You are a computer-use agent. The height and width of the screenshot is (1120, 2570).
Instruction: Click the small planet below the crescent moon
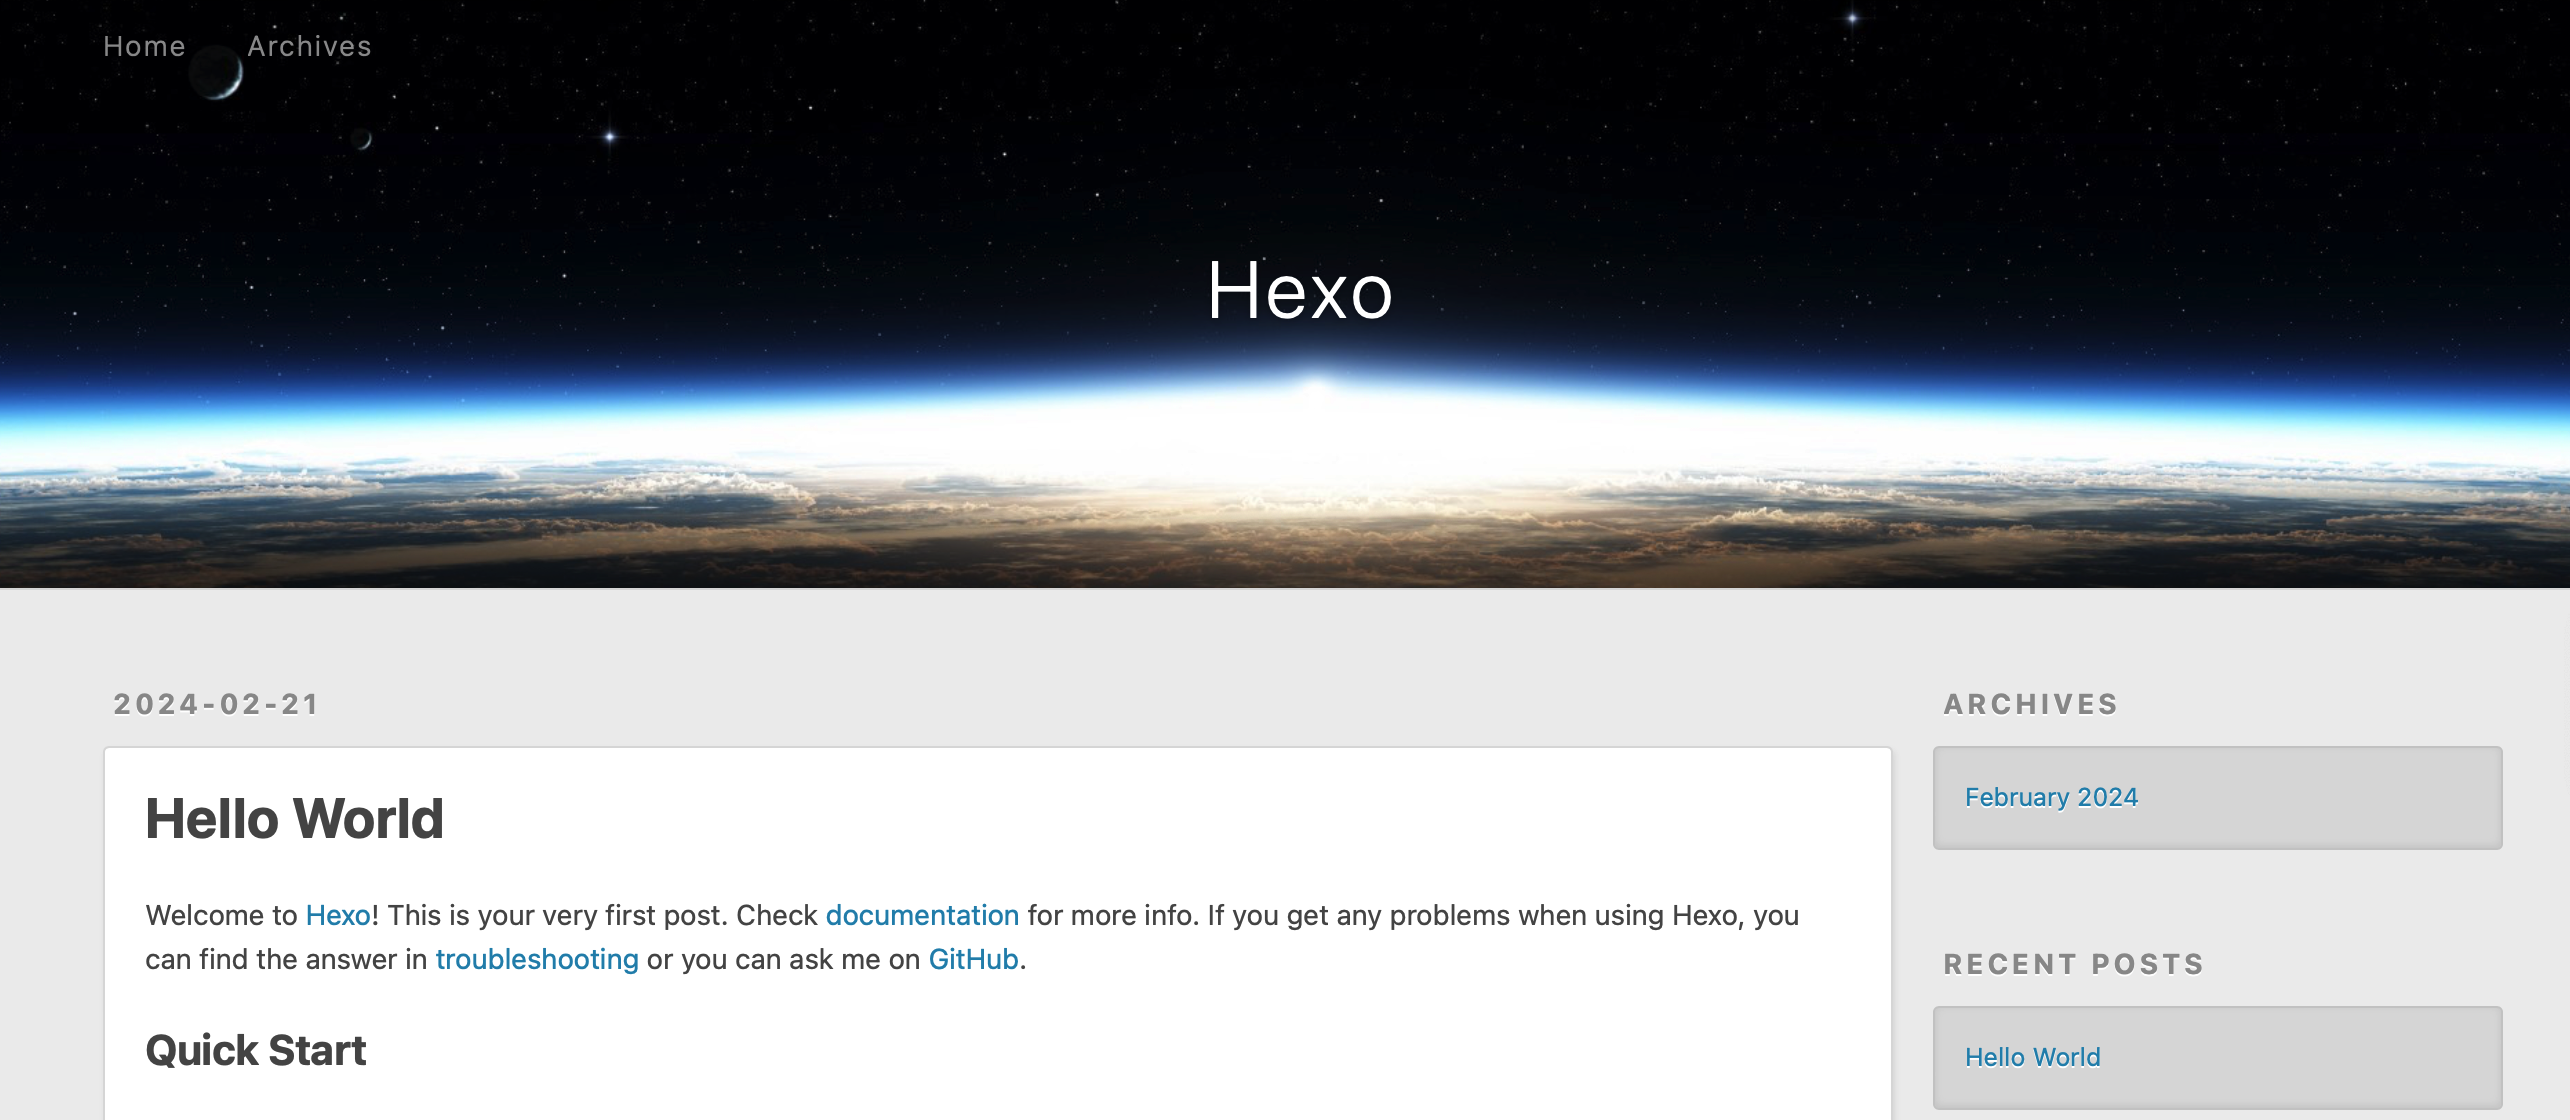click(x=362, y=139)
